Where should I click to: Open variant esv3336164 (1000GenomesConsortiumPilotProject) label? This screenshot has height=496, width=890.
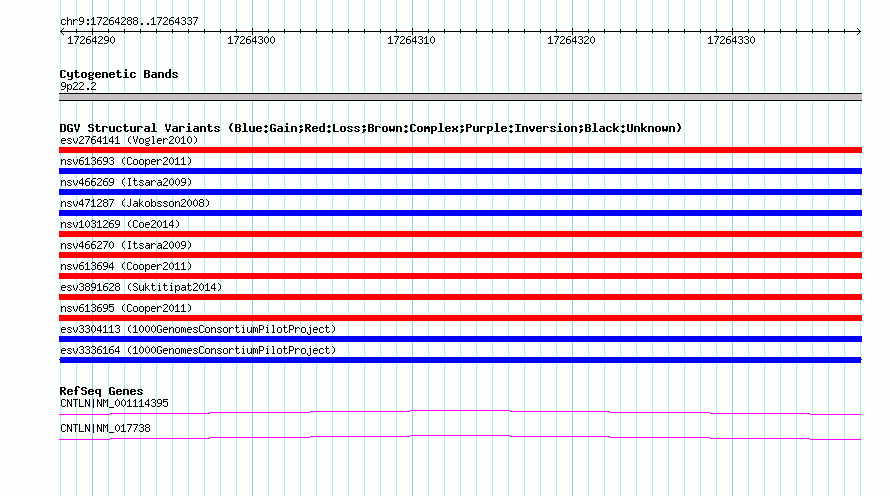[198, 350]
